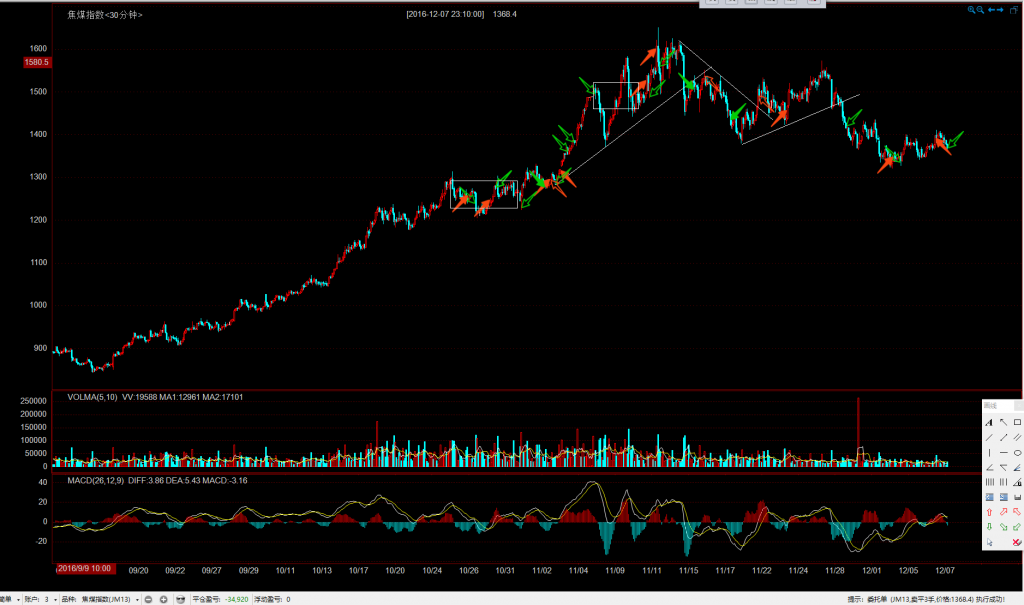The height and width of the screenshot is (605, 1024).
Task: Click the minus quantity button
Action: coord(148,599)
